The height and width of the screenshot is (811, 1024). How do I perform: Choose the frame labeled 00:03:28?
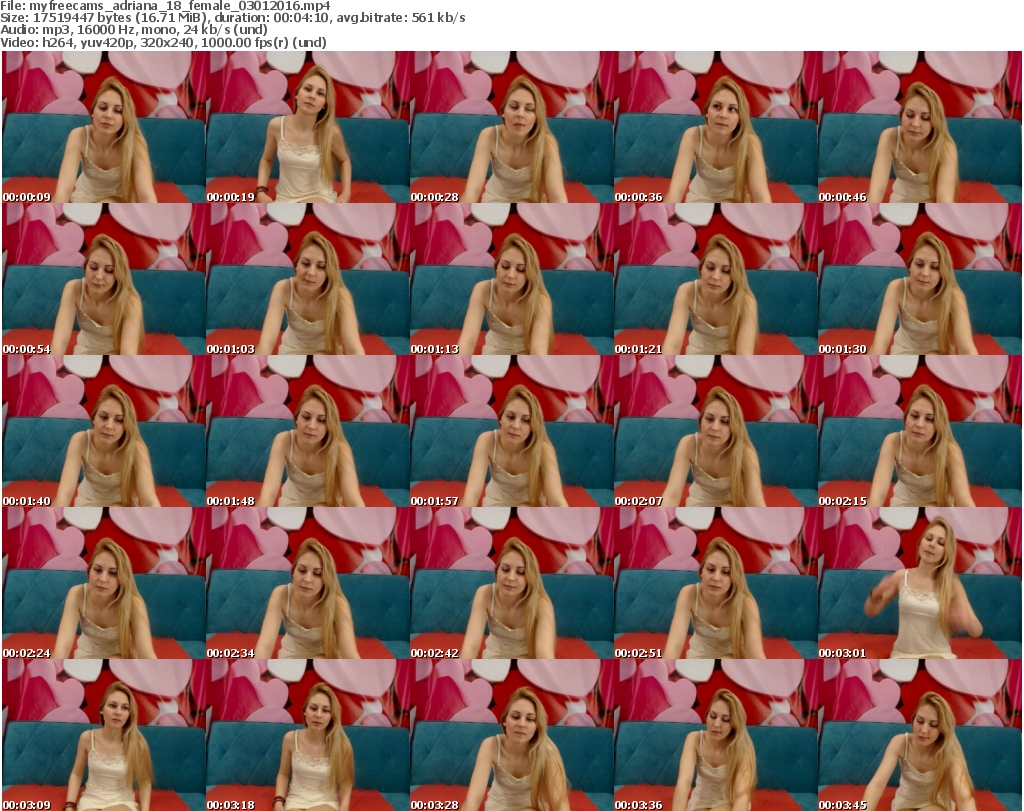pos(512,735)
